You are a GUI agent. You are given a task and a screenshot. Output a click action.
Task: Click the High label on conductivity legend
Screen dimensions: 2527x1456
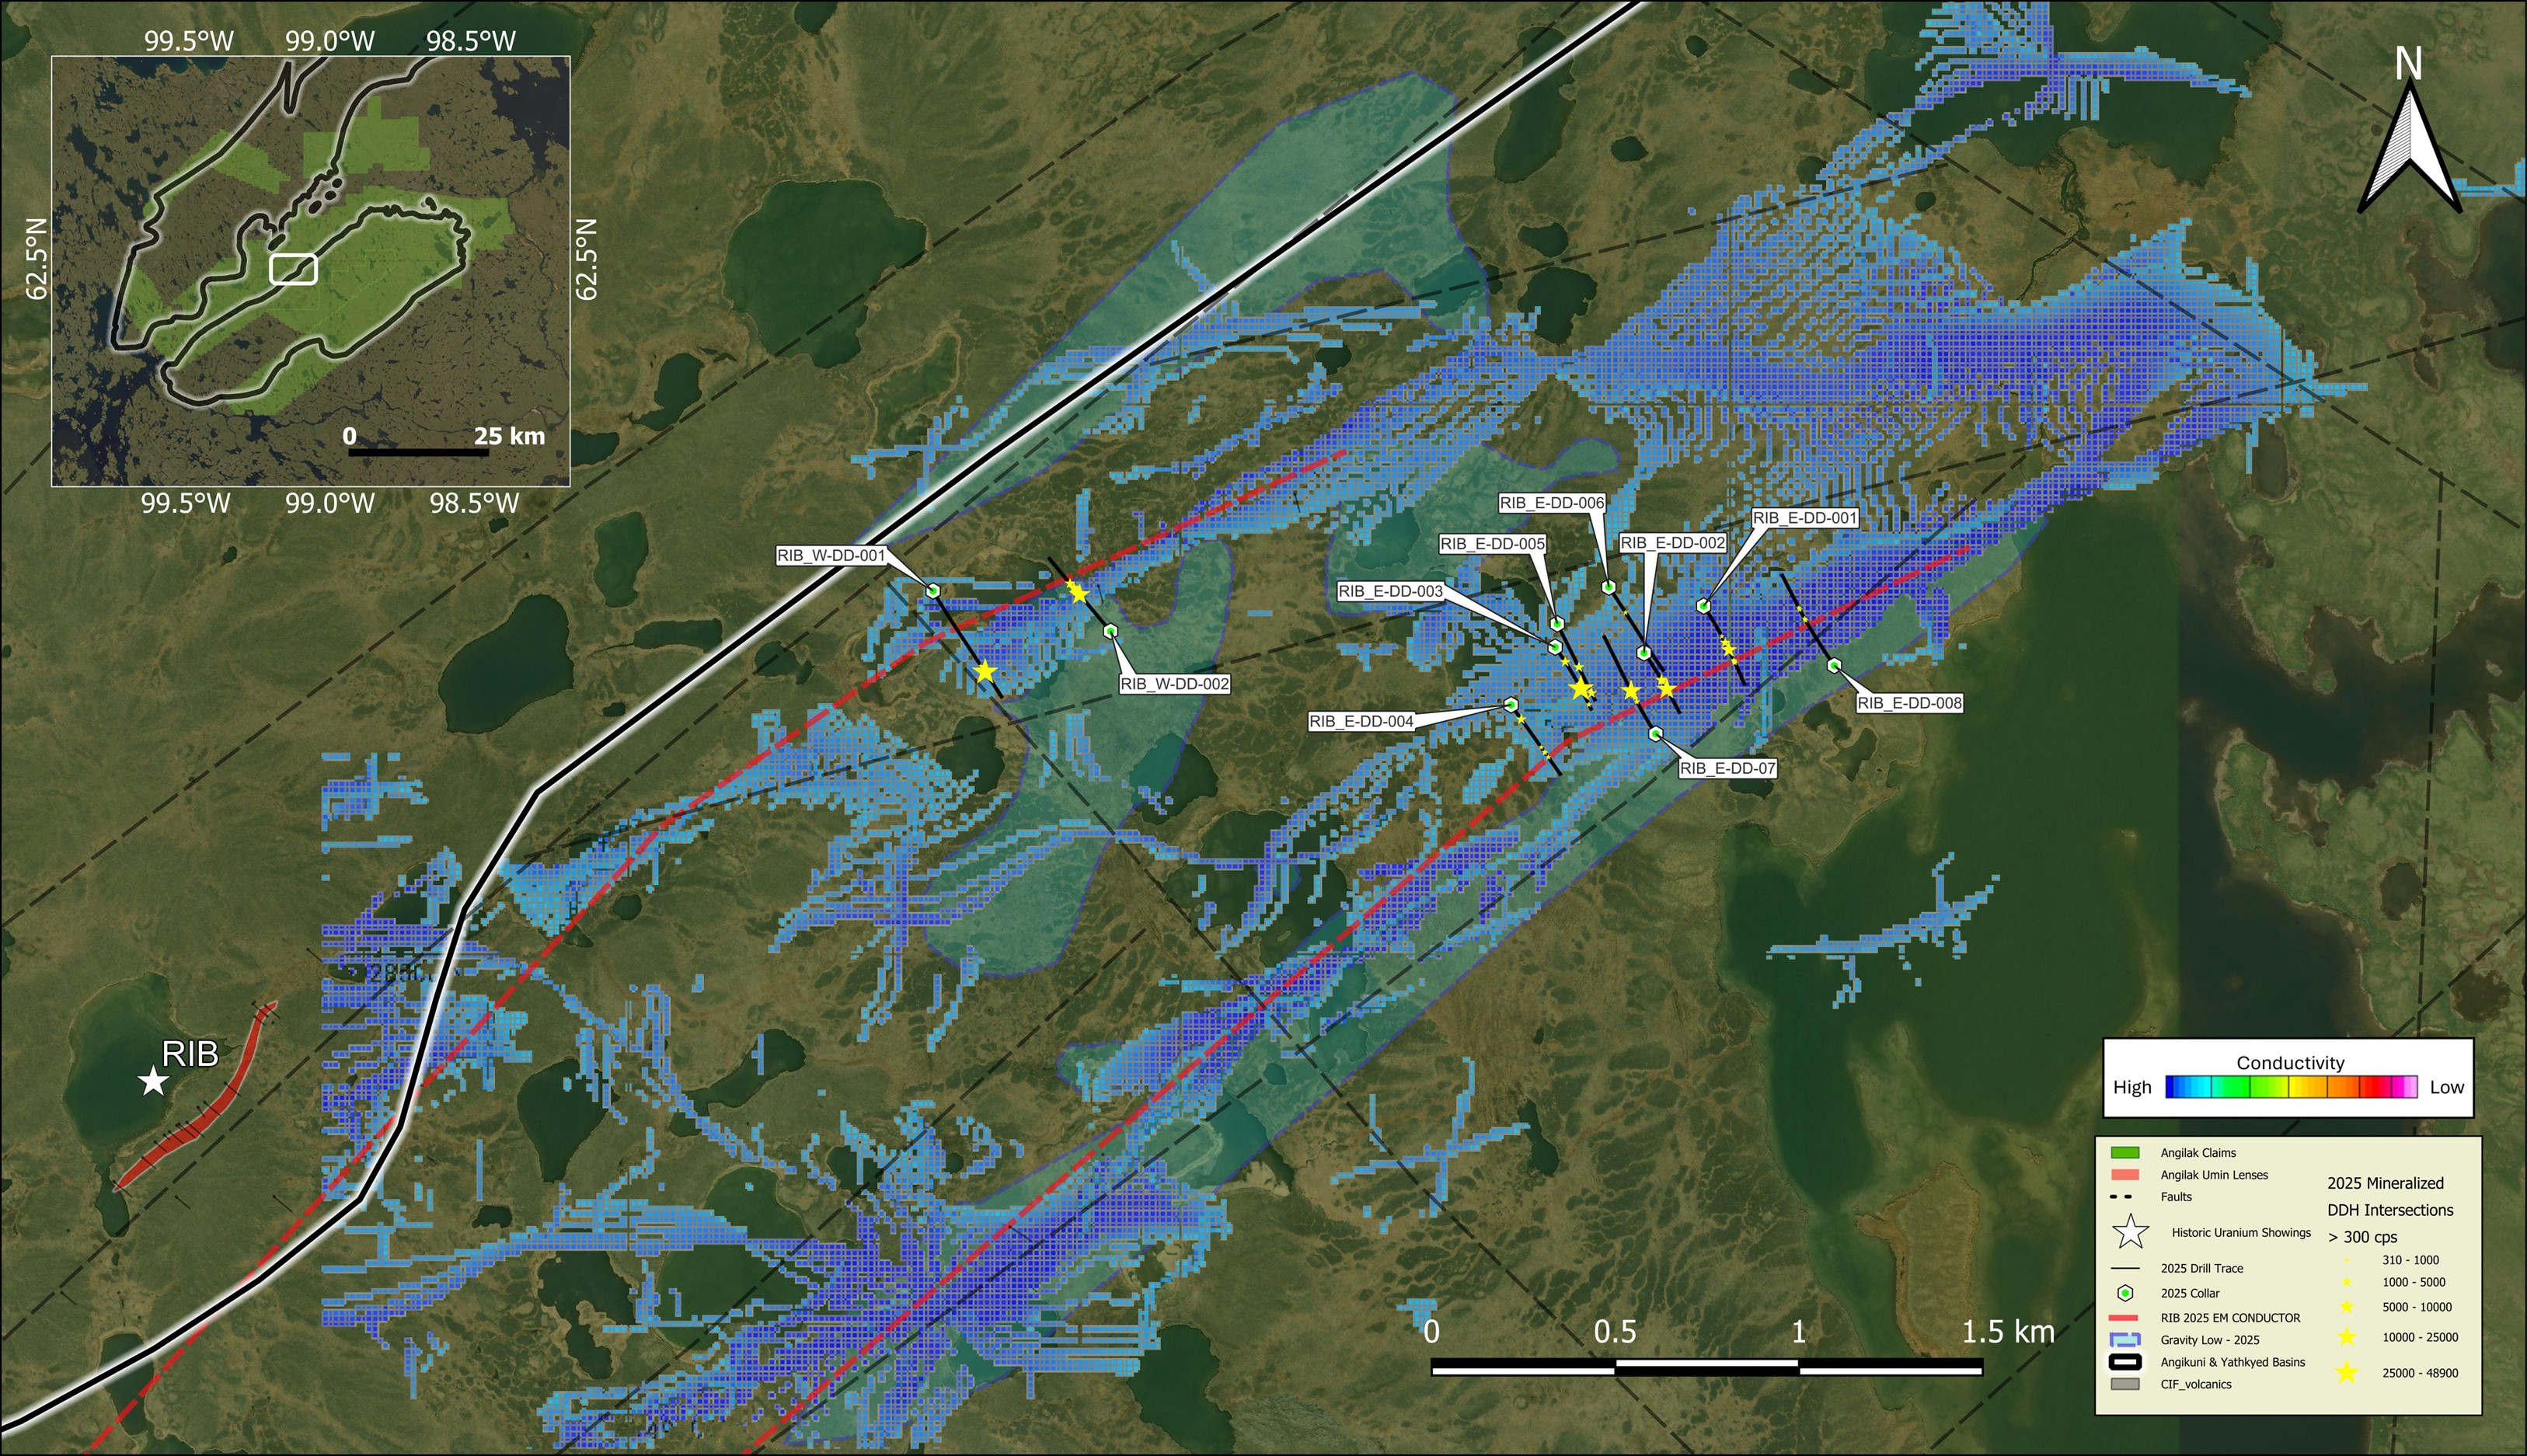2132,1087
